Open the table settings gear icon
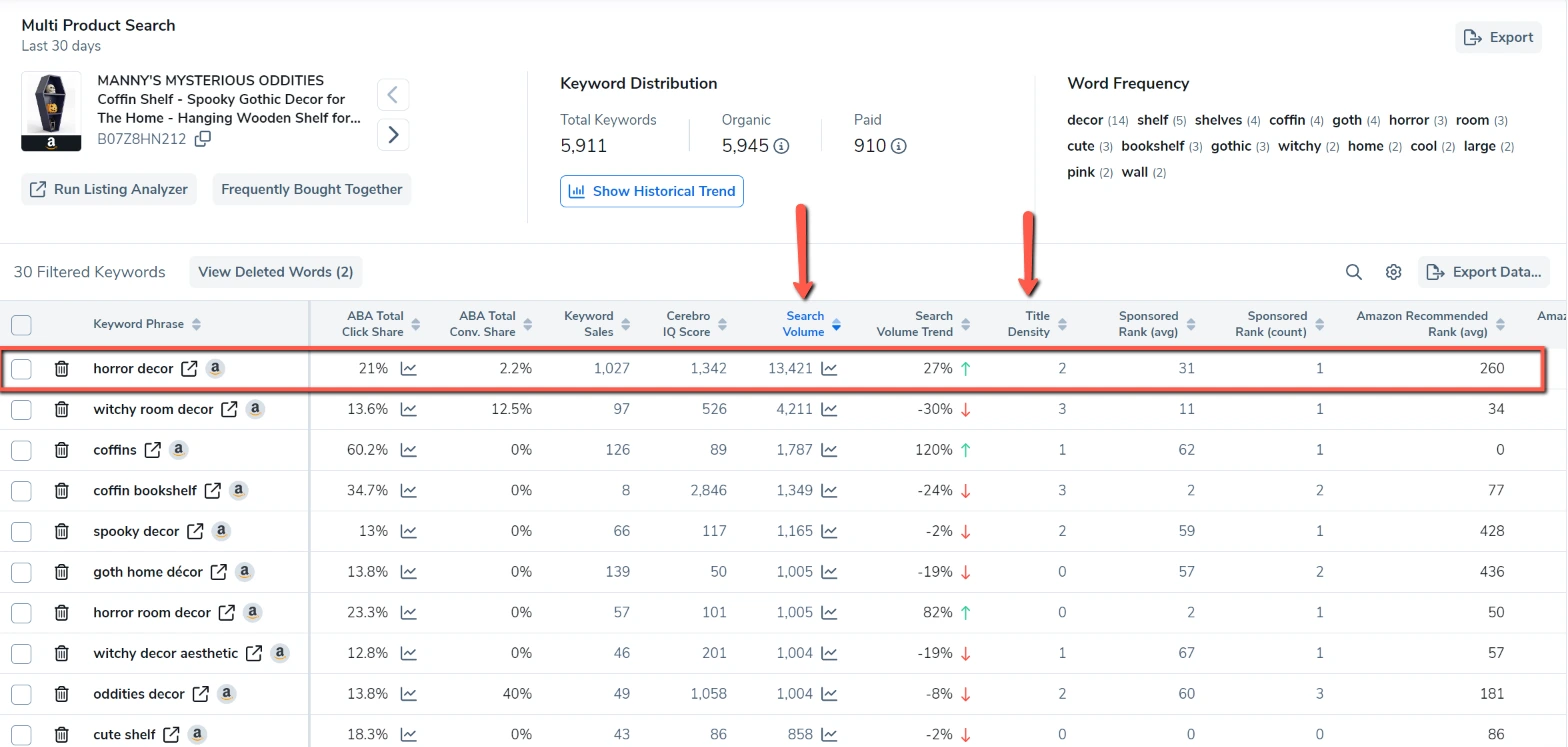Image resolution: width=1568 pixels, height=747 pixels. click(x=1393, y=272)
